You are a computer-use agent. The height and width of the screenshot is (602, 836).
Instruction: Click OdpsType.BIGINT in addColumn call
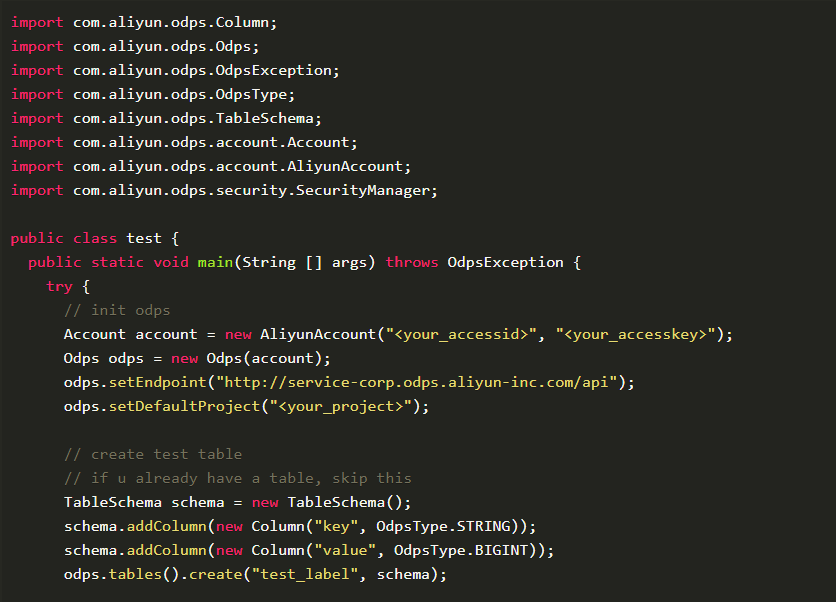[x=461, y=550]
